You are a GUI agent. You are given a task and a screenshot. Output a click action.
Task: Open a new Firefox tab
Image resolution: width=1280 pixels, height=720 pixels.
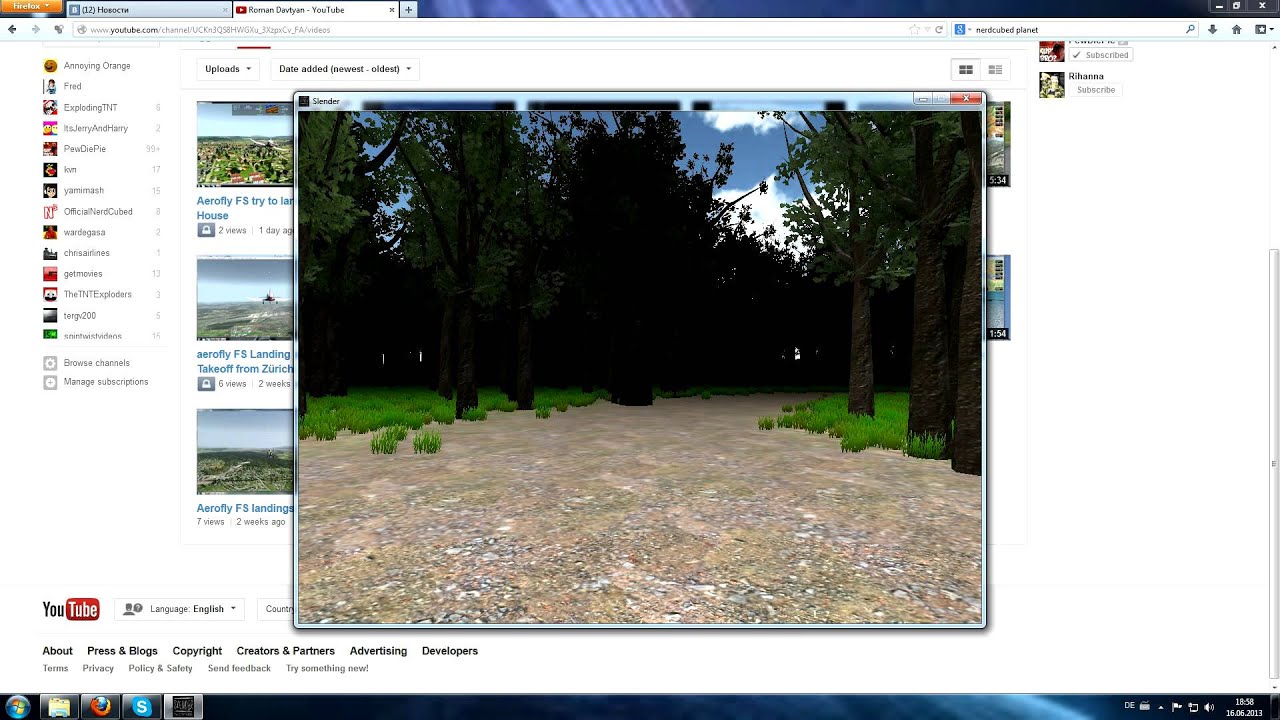click(x=408, y=10)
